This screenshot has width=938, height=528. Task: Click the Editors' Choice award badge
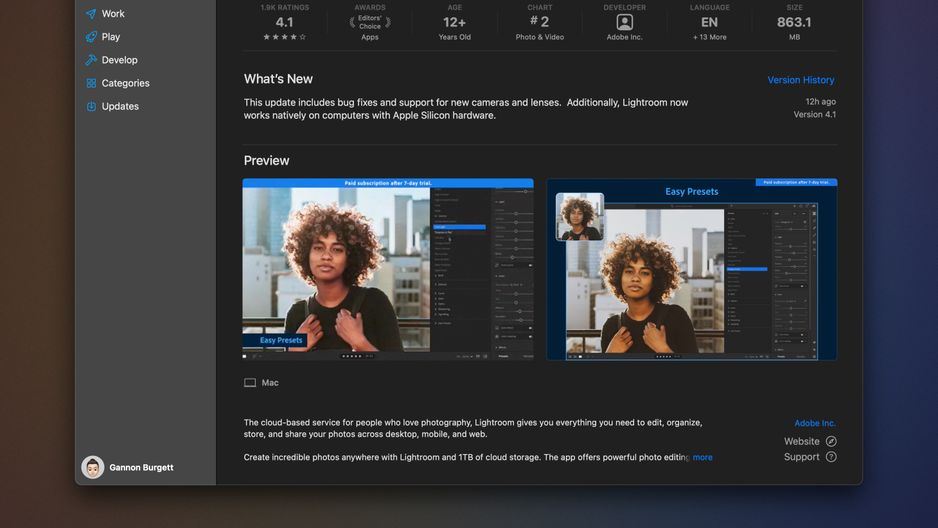tap(370, 23)
